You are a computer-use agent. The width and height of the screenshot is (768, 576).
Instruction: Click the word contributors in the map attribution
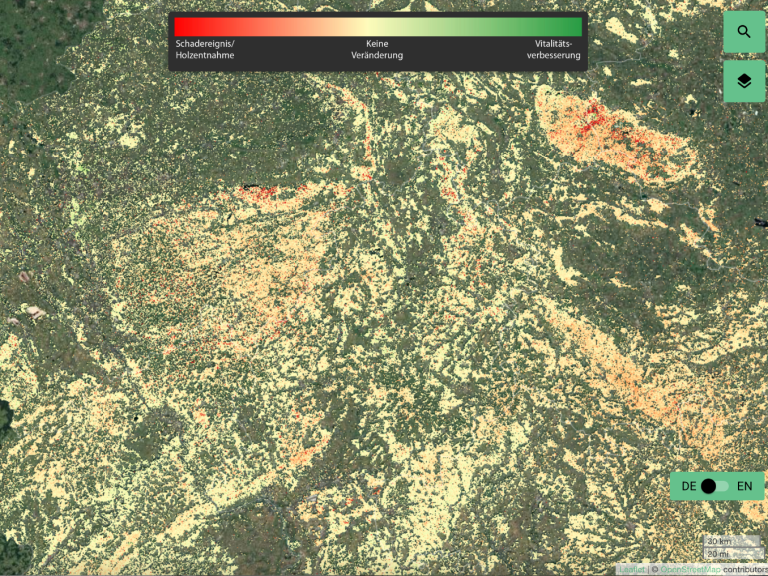[x=745, y=569]
